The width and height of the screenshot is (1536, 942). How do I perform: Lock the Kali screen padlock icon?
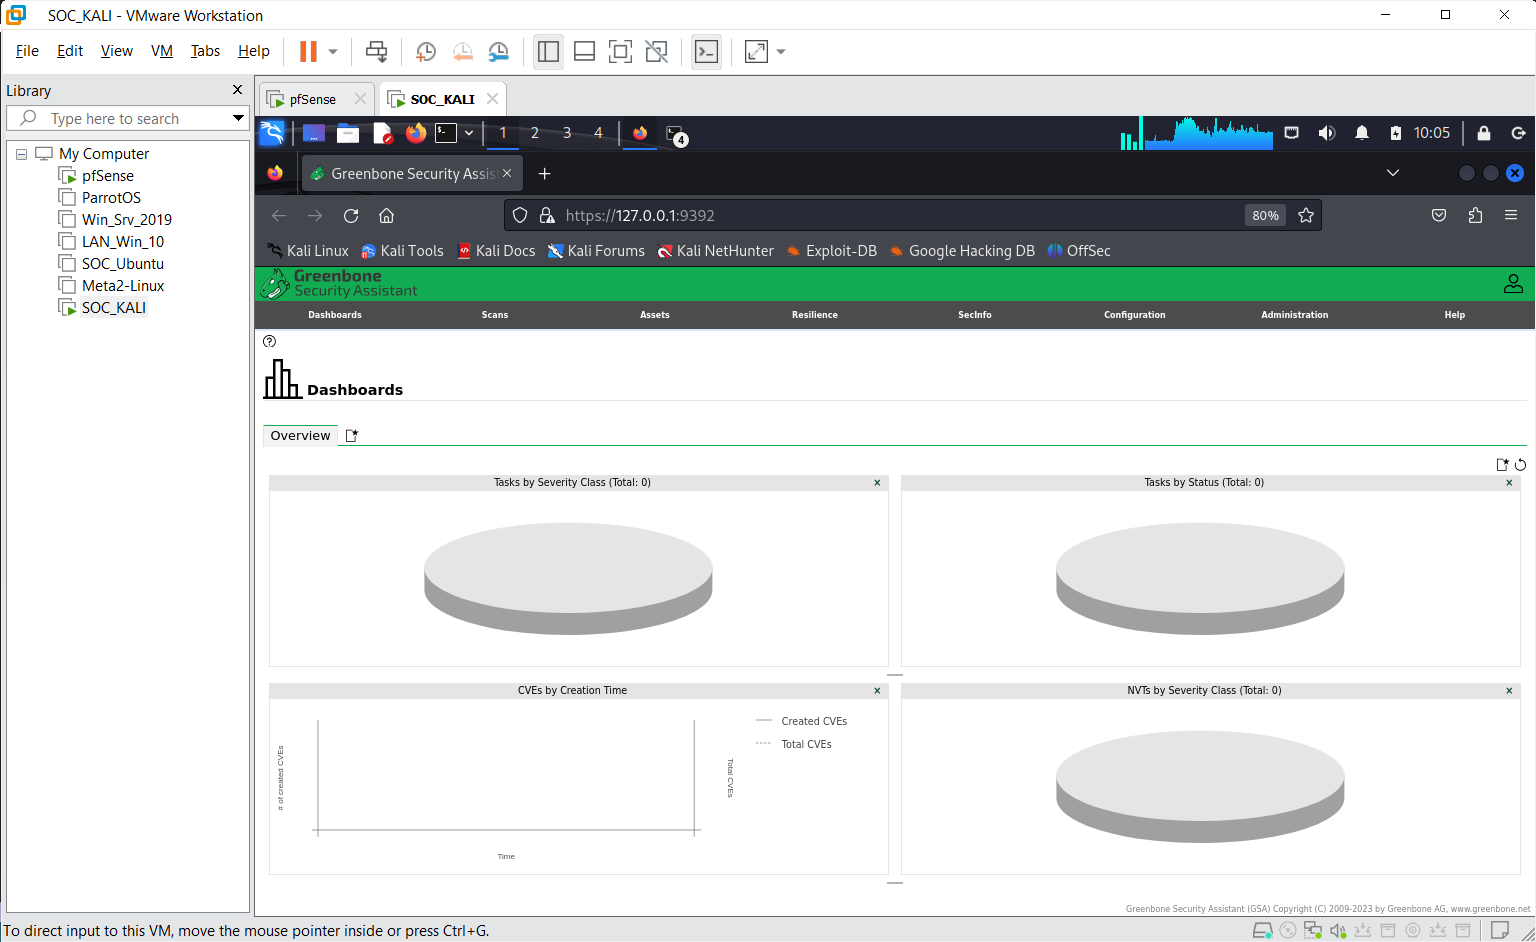coord(1484,133)
